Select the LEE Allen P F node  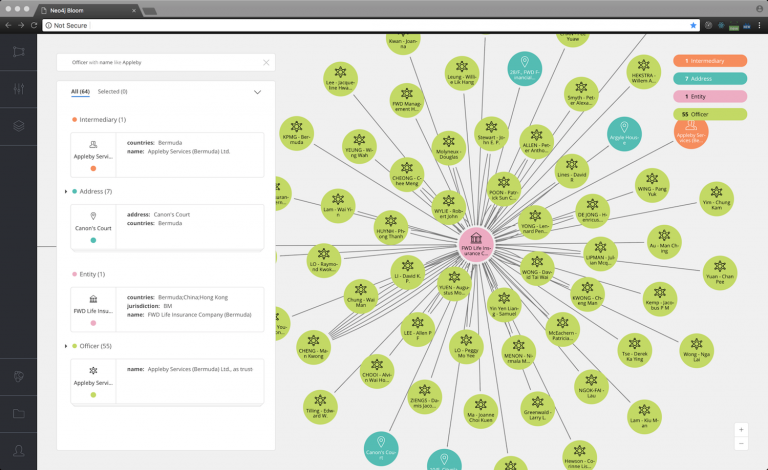click(x=417, y=329)
